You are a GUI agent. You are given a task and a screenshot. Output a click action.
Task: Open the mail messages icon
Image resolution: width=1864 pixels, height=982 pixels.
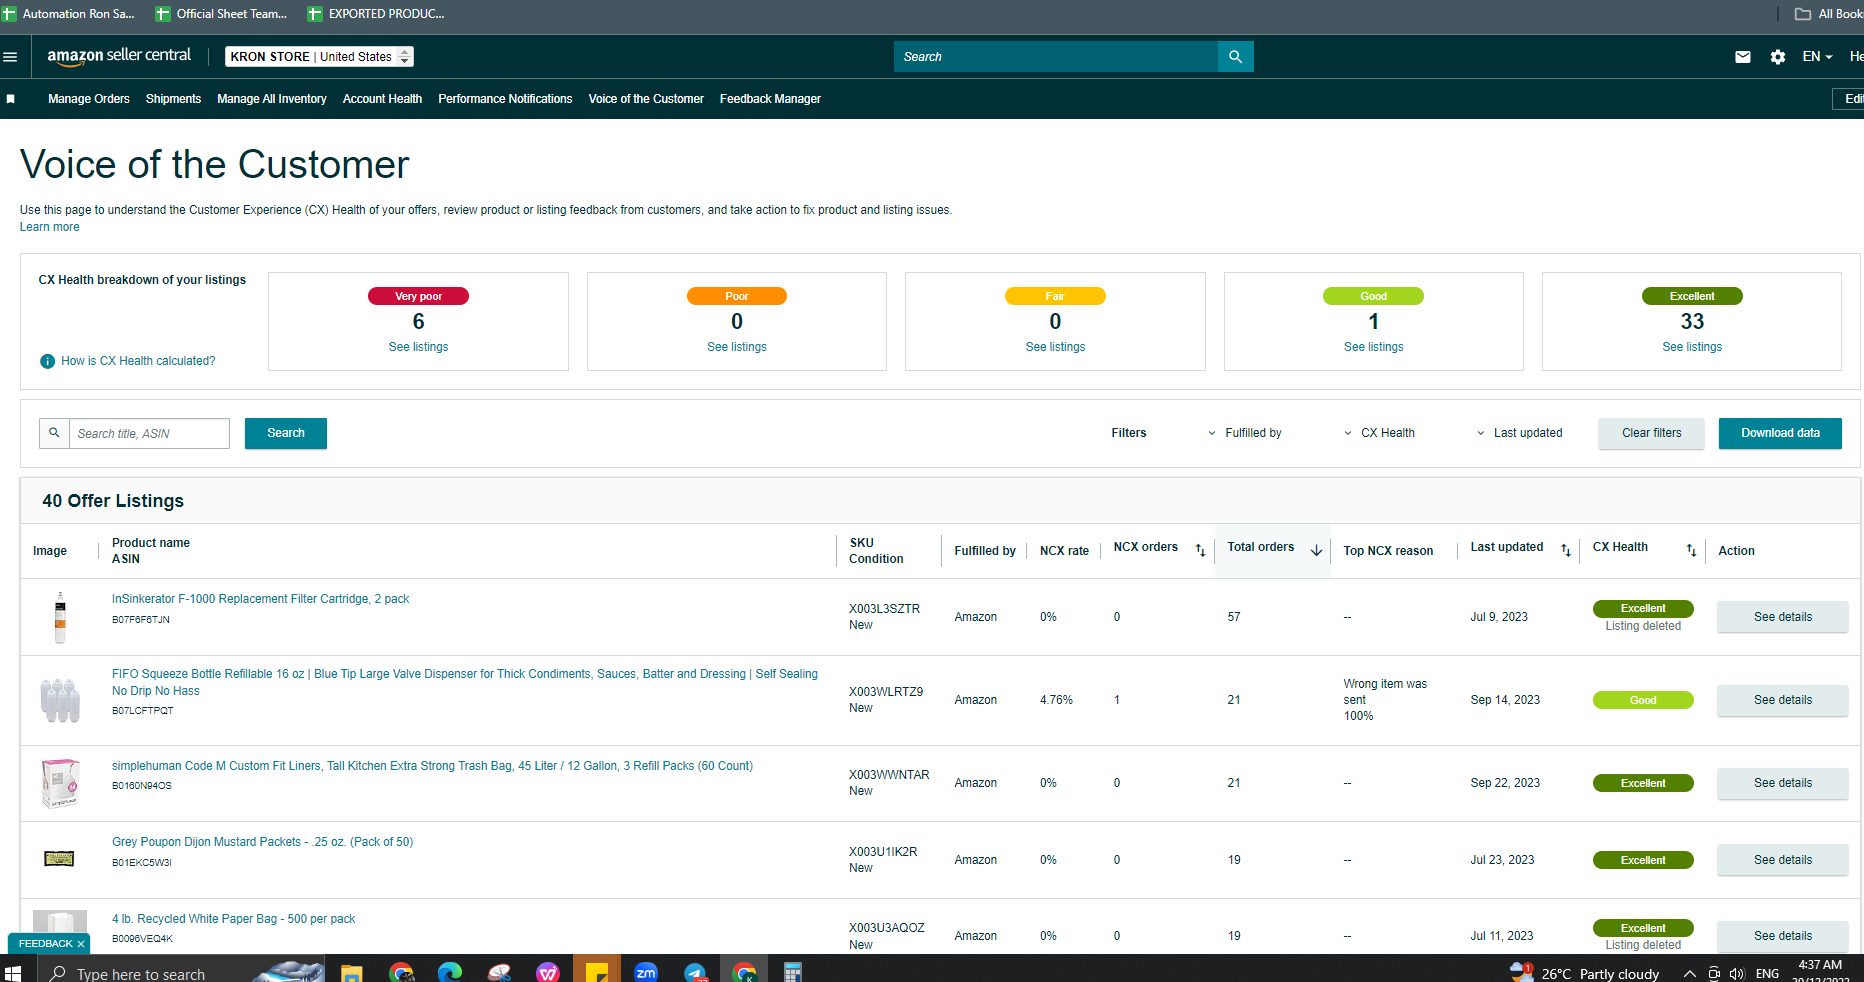(x=1743, y=57)
